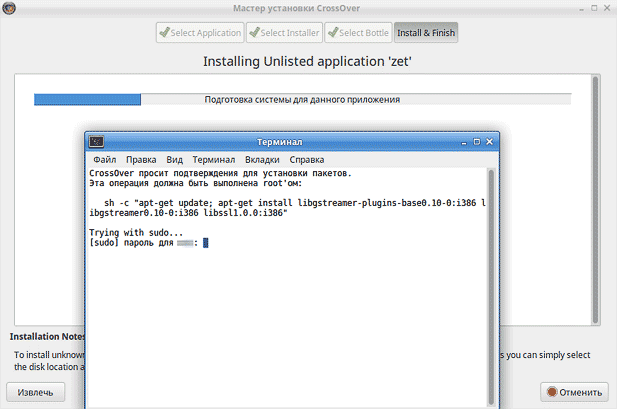Image resolution: width=617 pixels, height=409 pixels.
Task: Minimize the CrossOver installer window
Action: [x=581, y=8]
